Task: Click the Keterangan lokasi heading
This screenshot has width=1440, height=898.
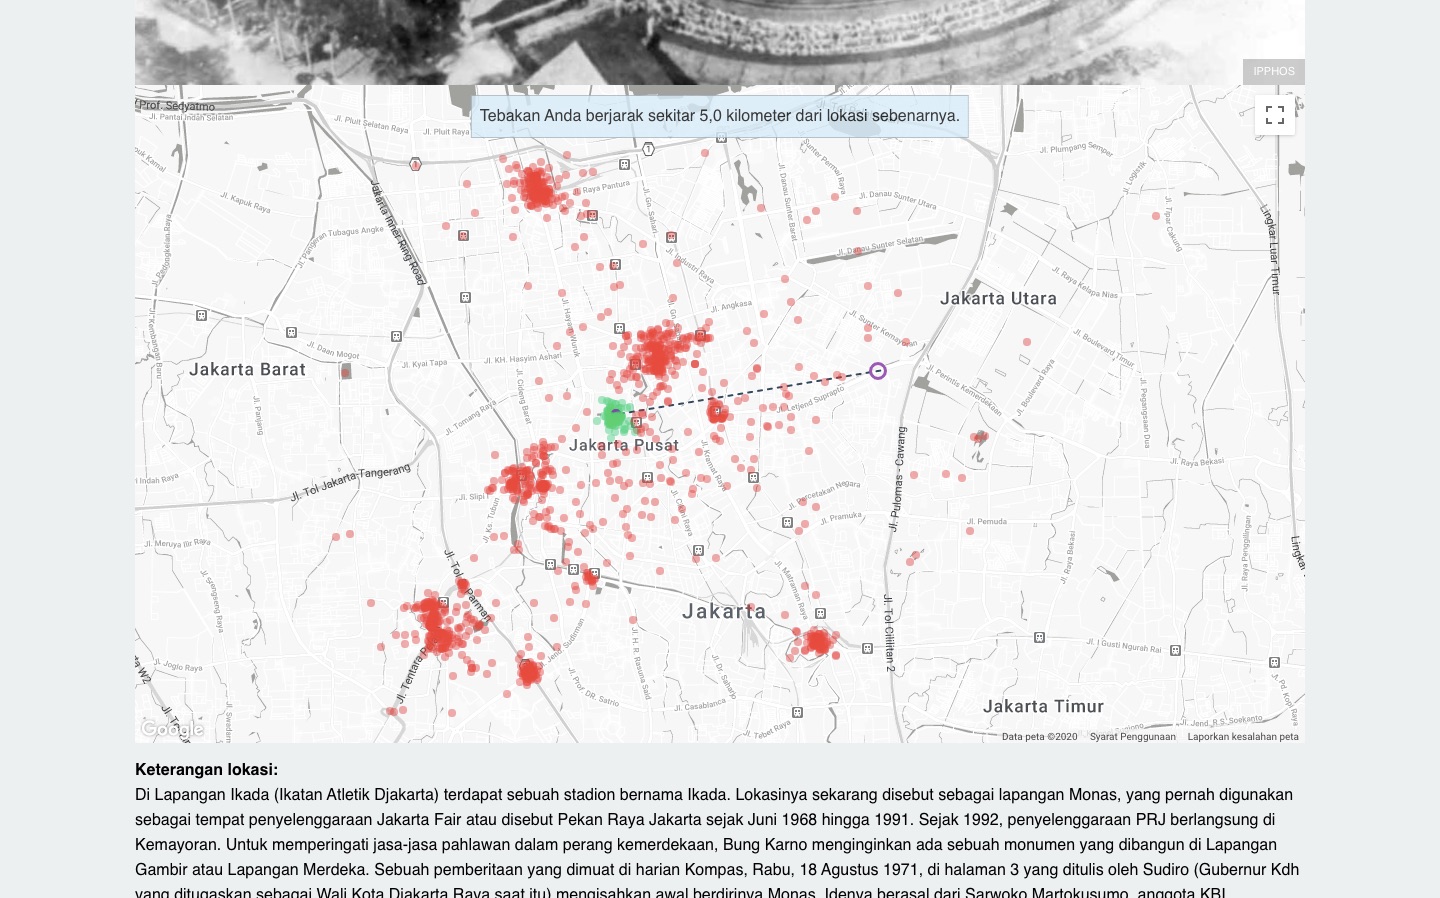Action: click(207, 770)
